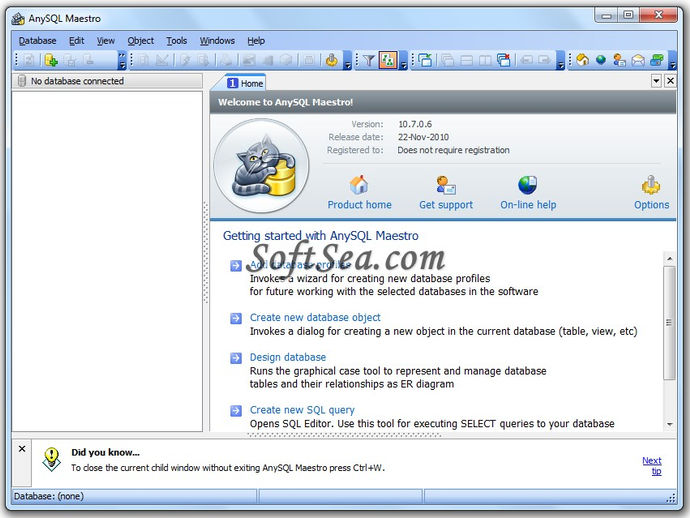Open the tab list dropdown arrow right of Home tab
The height and width of the screenshot is (518, 690).
656,81
